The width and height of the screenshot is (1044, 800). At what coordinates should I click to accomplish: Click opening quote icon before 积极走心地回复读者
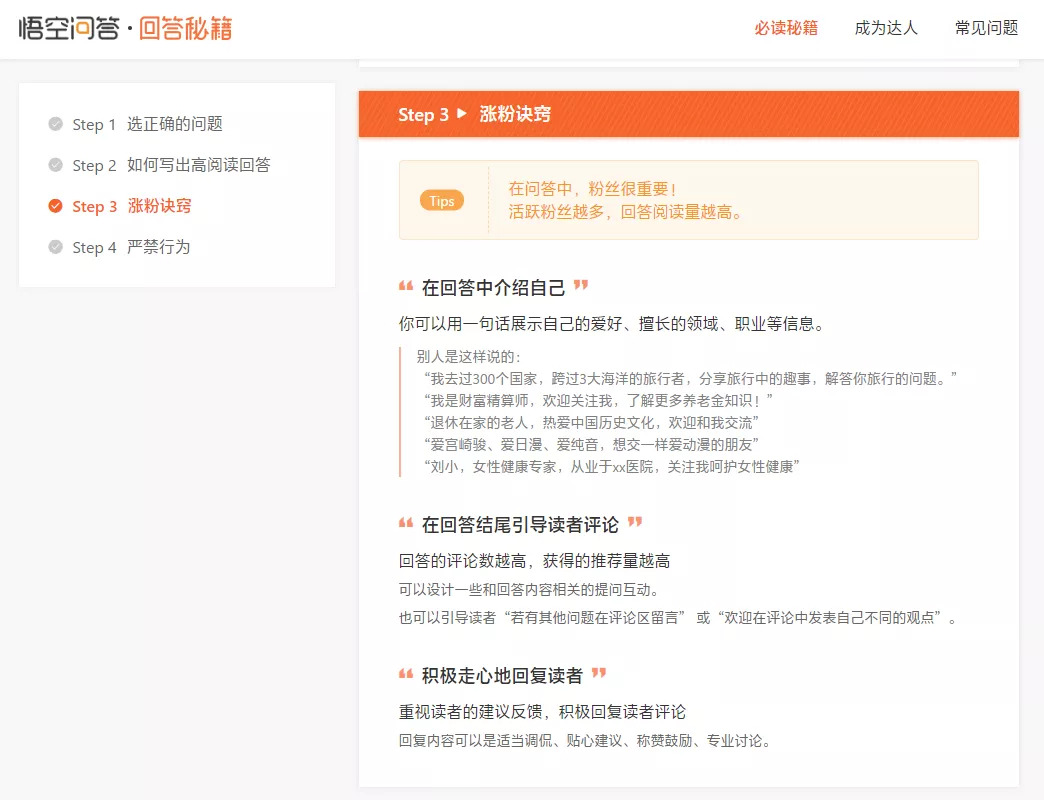(406, 674)
